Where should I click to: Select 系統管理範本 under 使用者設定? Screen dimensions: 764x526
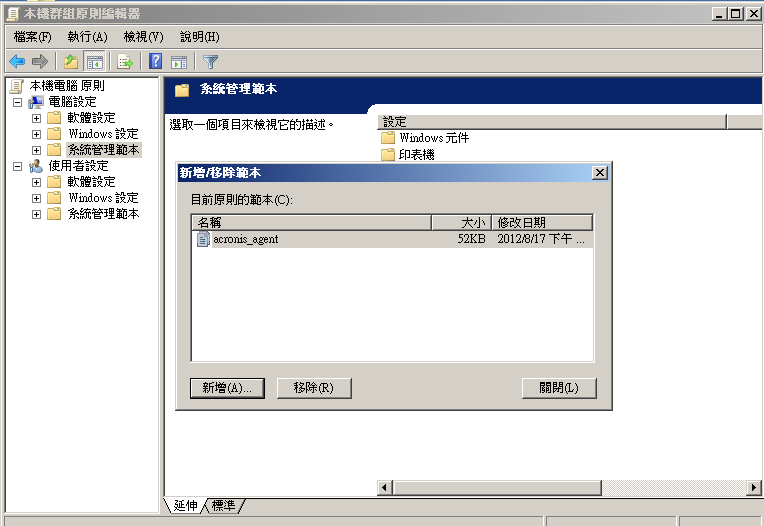[x=103, y=214]
